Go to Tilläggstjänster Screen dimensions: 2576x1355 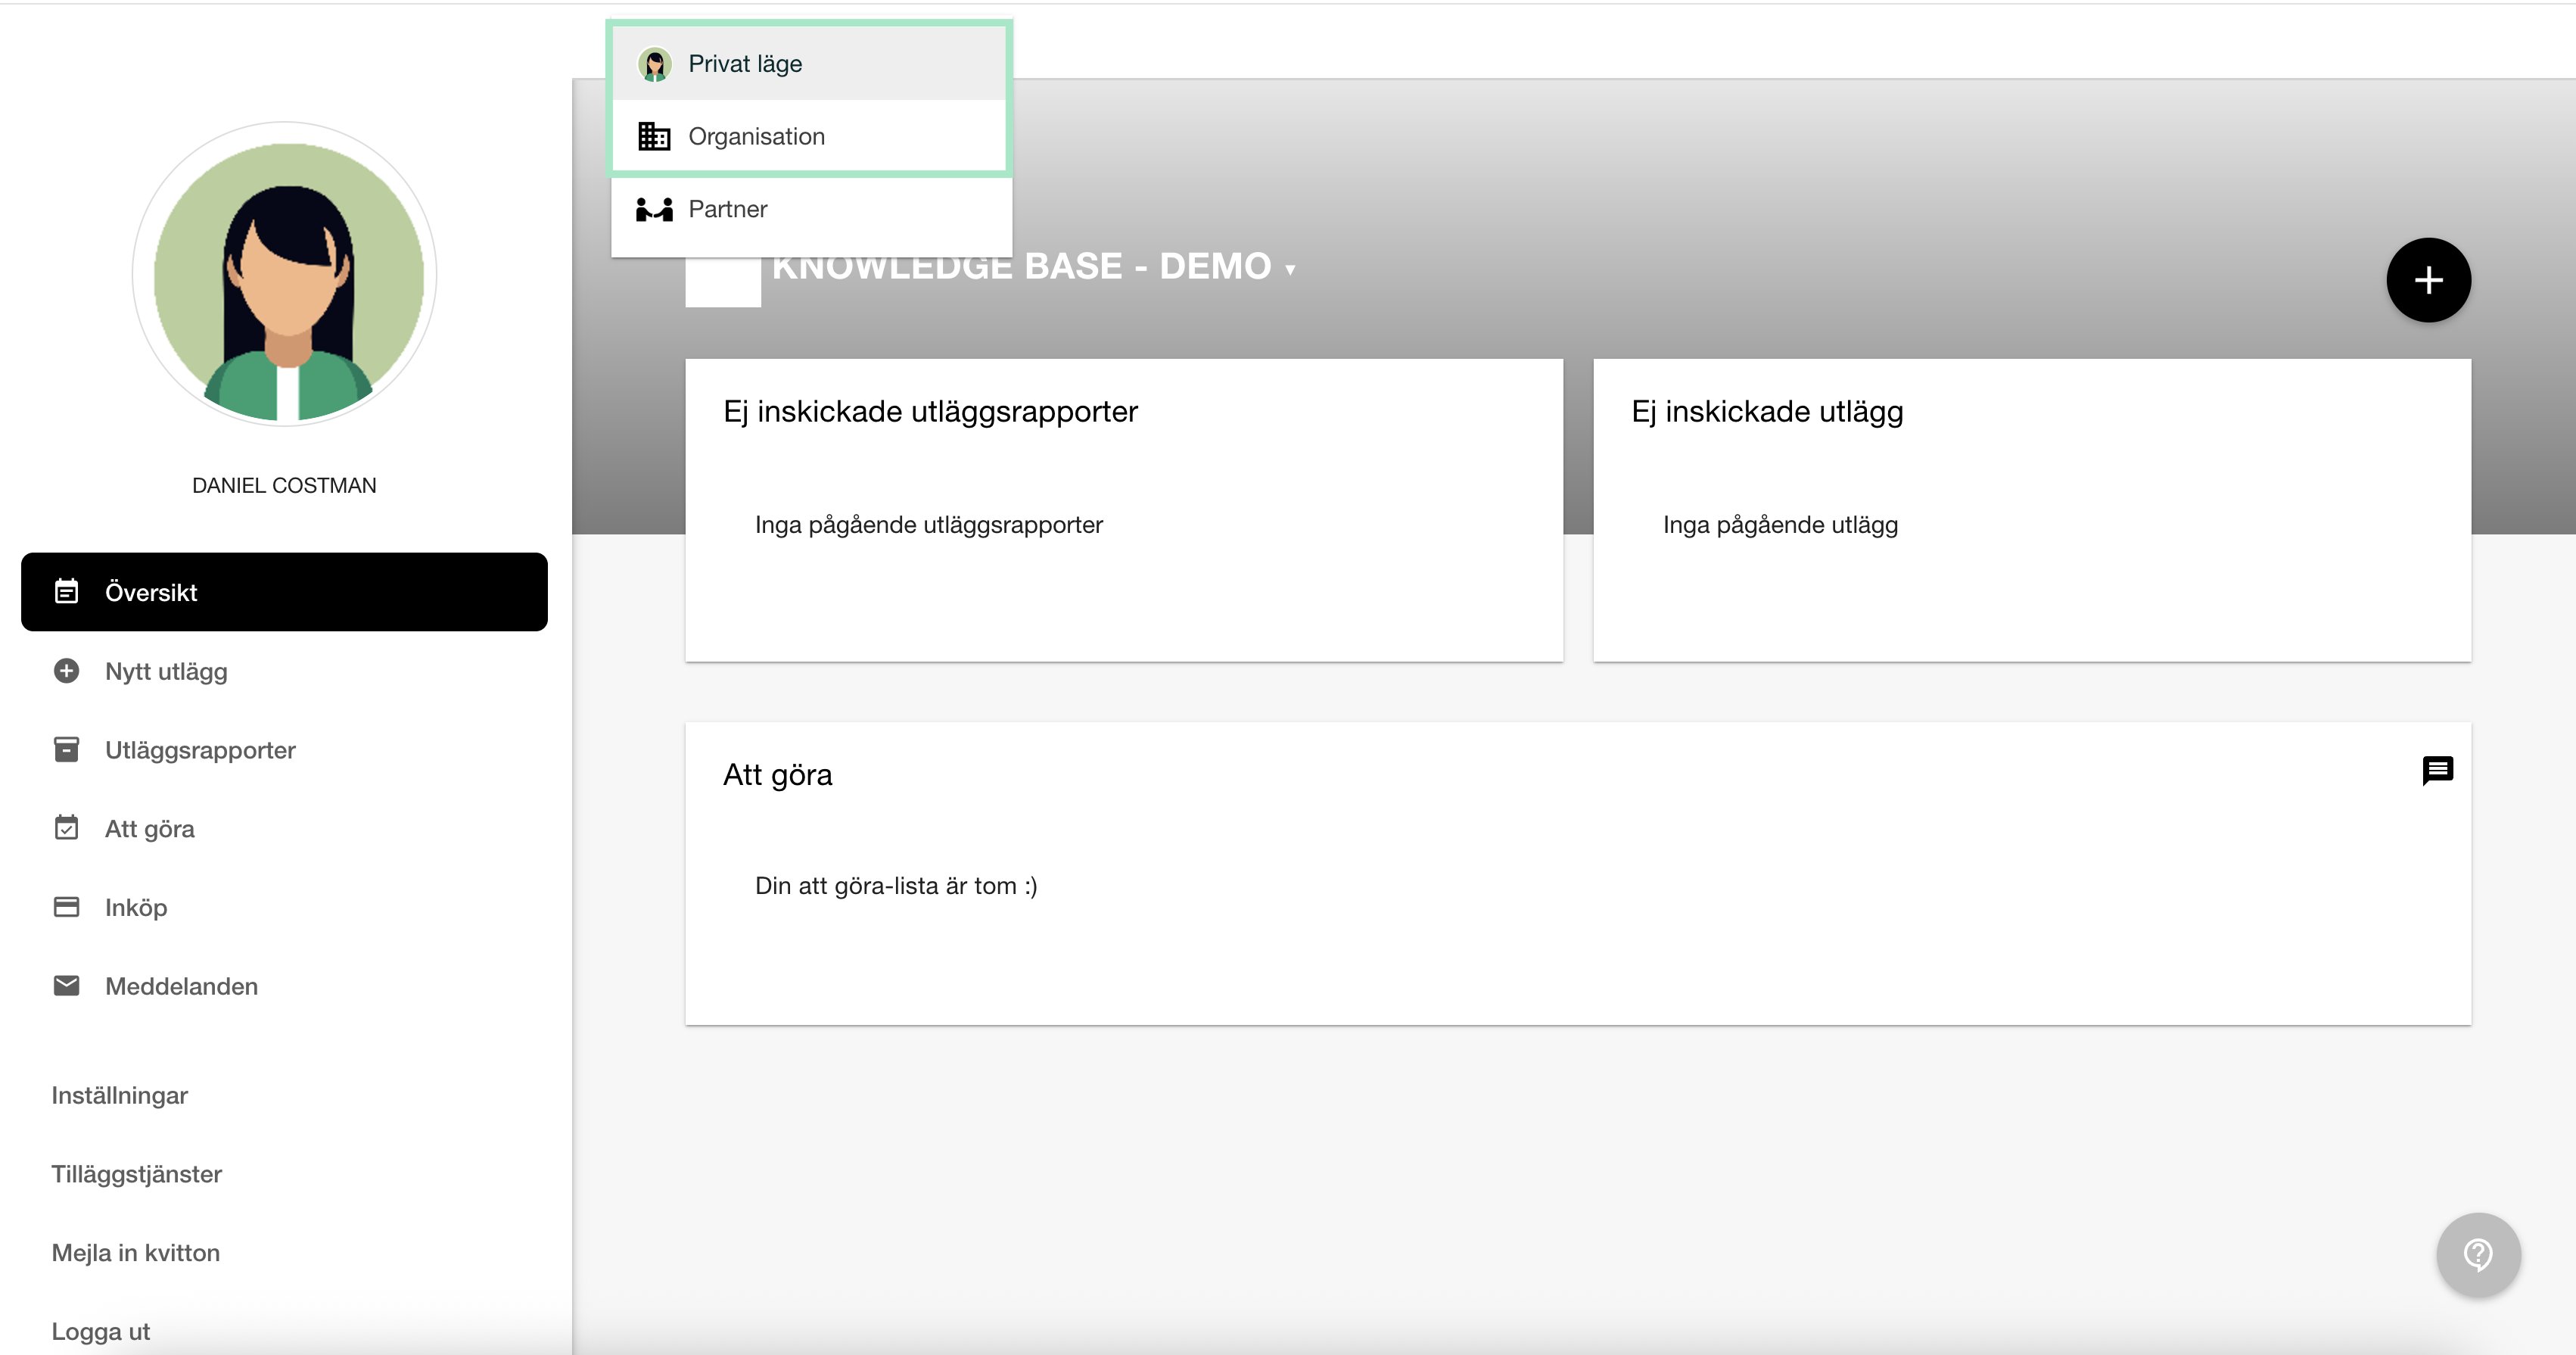point(137,1175)
